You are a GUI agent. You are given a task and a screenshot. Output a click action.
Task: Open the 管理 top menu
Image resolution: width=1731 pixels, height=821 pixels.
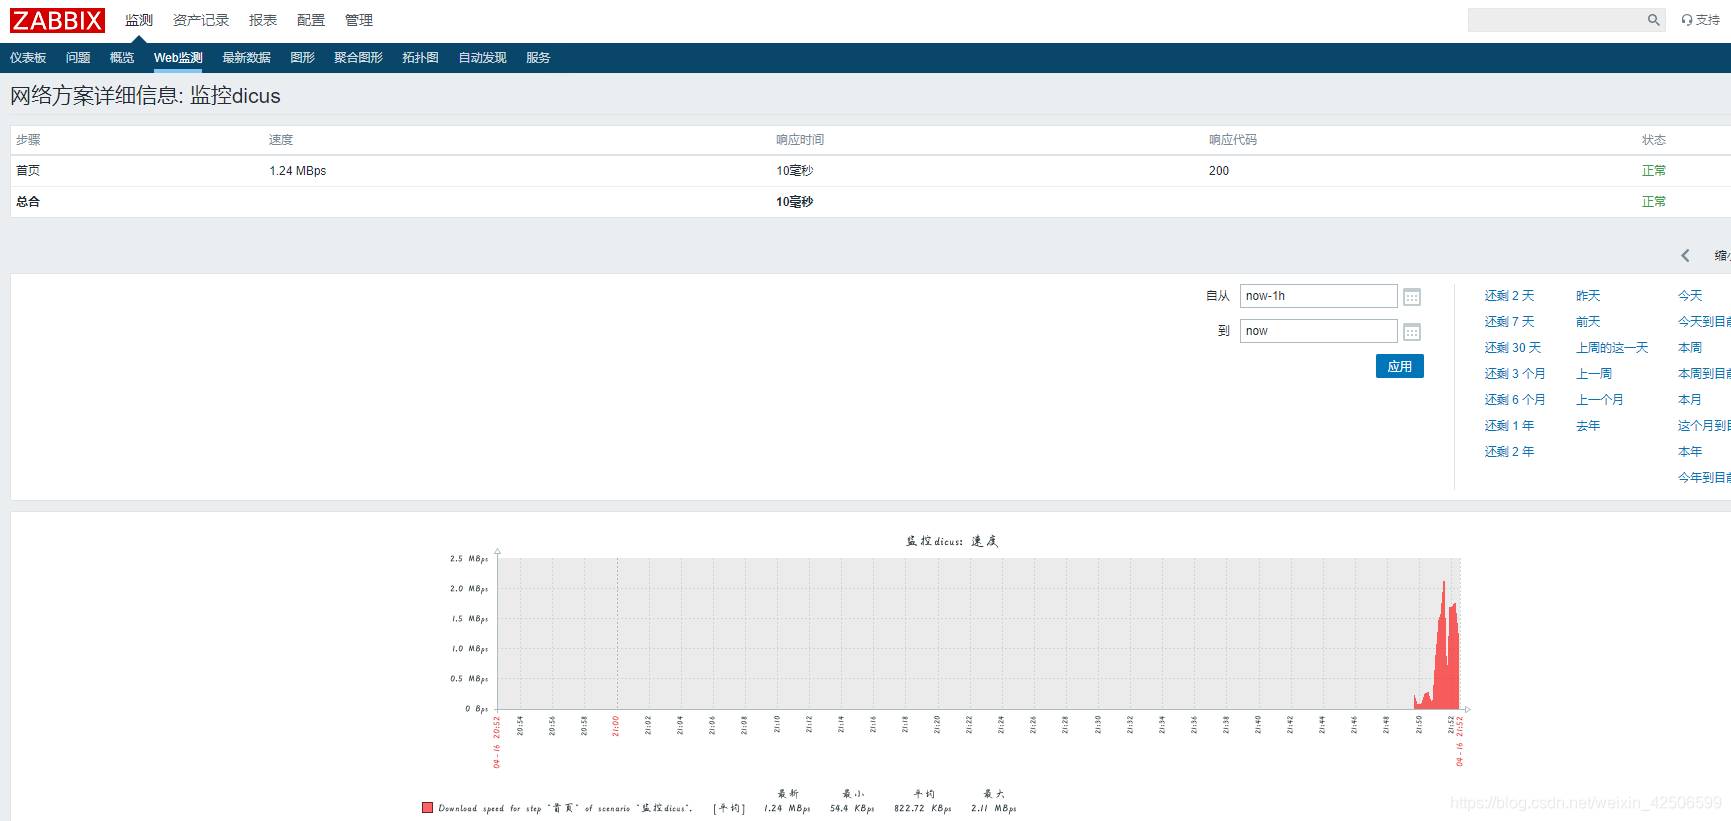coord(359,20)
